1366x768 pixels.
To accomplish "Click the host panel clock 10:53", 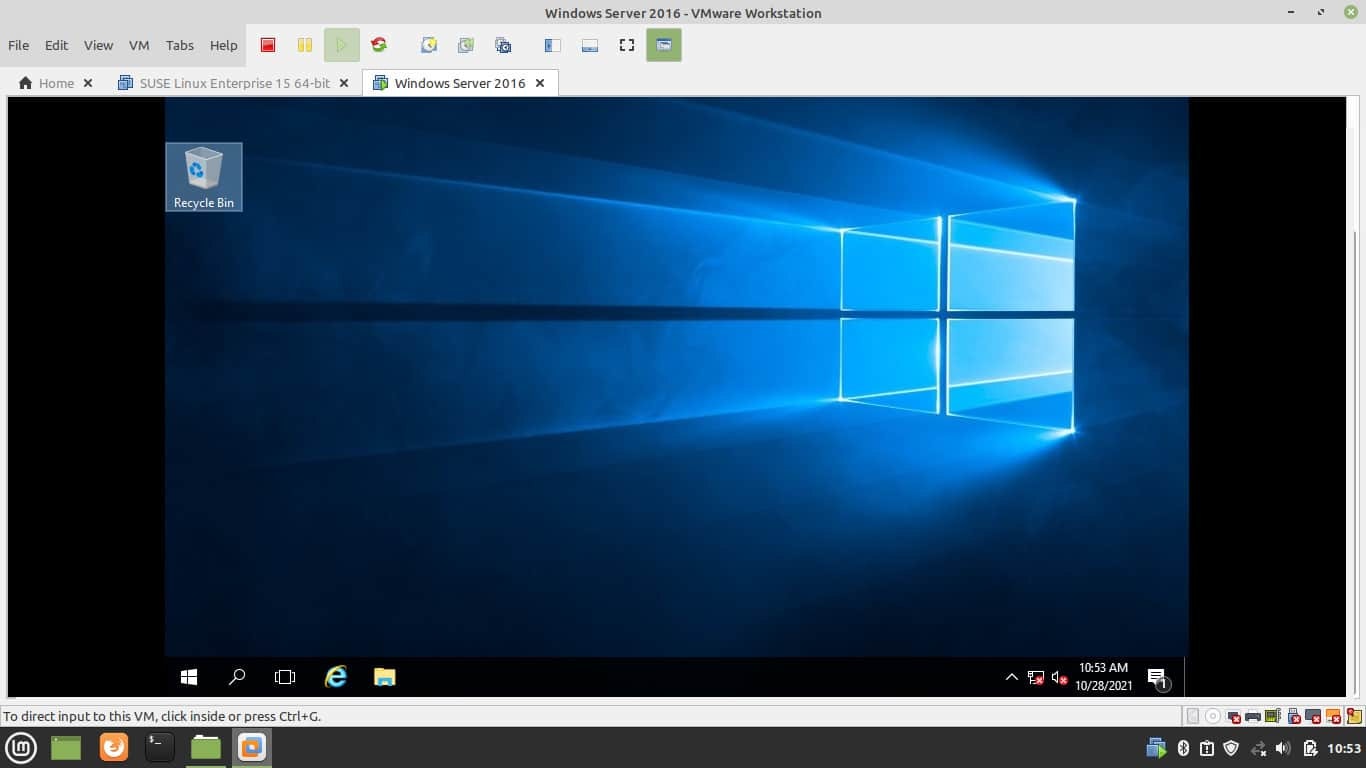I will coord(1344,748).
